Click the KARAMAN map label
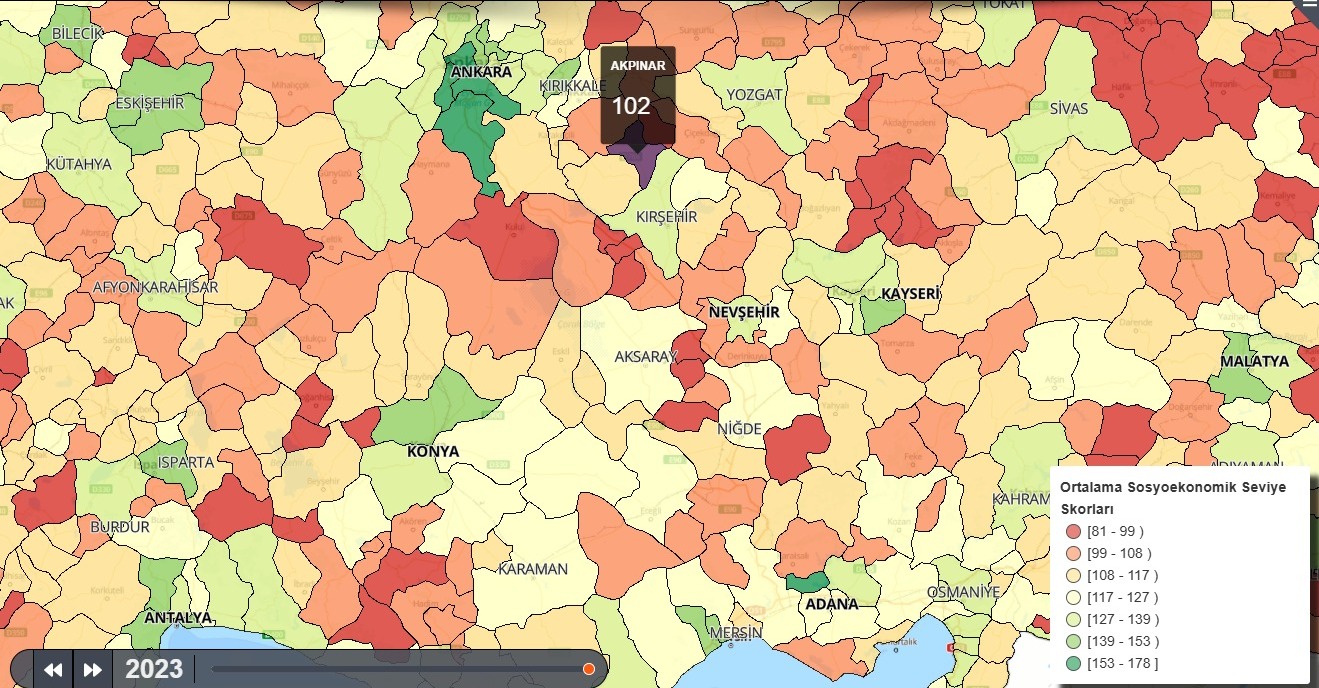Image resolution: width=1319 pixels, height=688 pixels. point(533,569)
